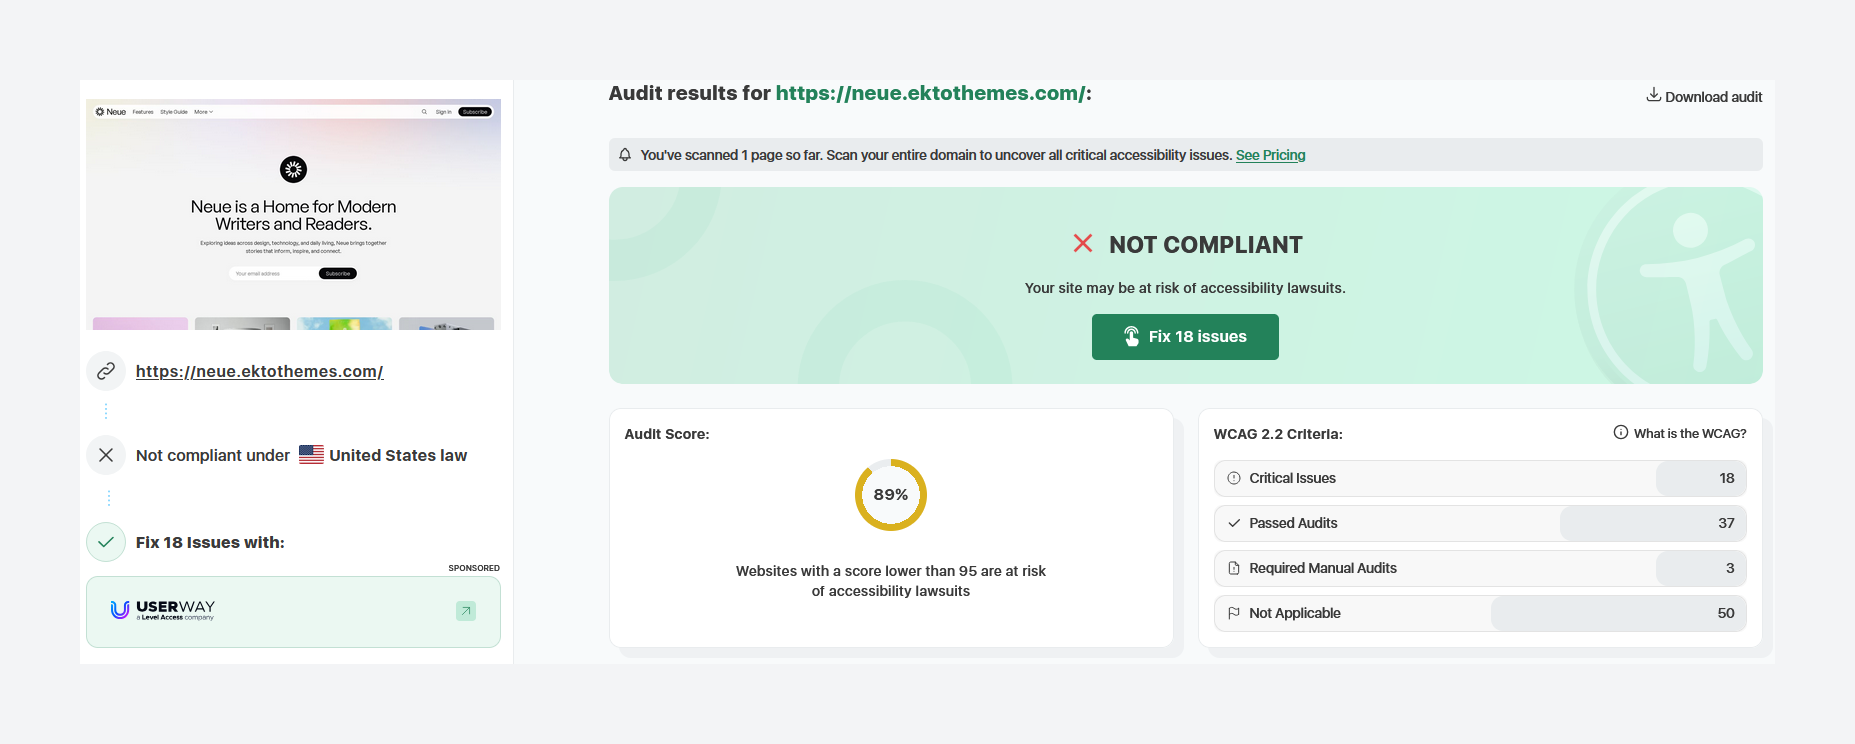
Task: Click the Neue website preview thumbnail
Action: click(x=293, y=215)
